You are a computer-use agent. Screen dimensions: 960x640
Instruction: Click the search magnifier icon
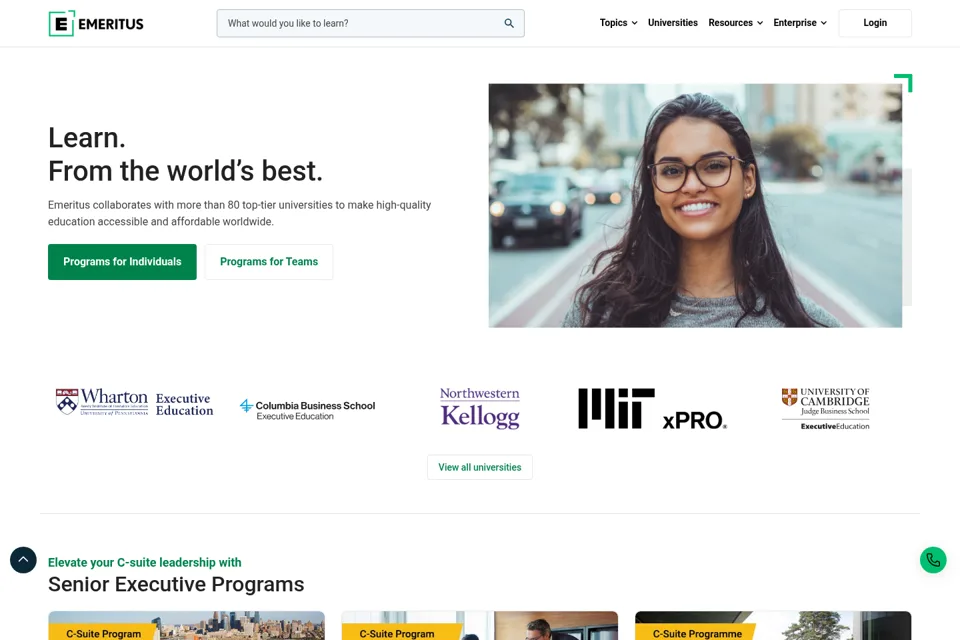click(509, 23)
